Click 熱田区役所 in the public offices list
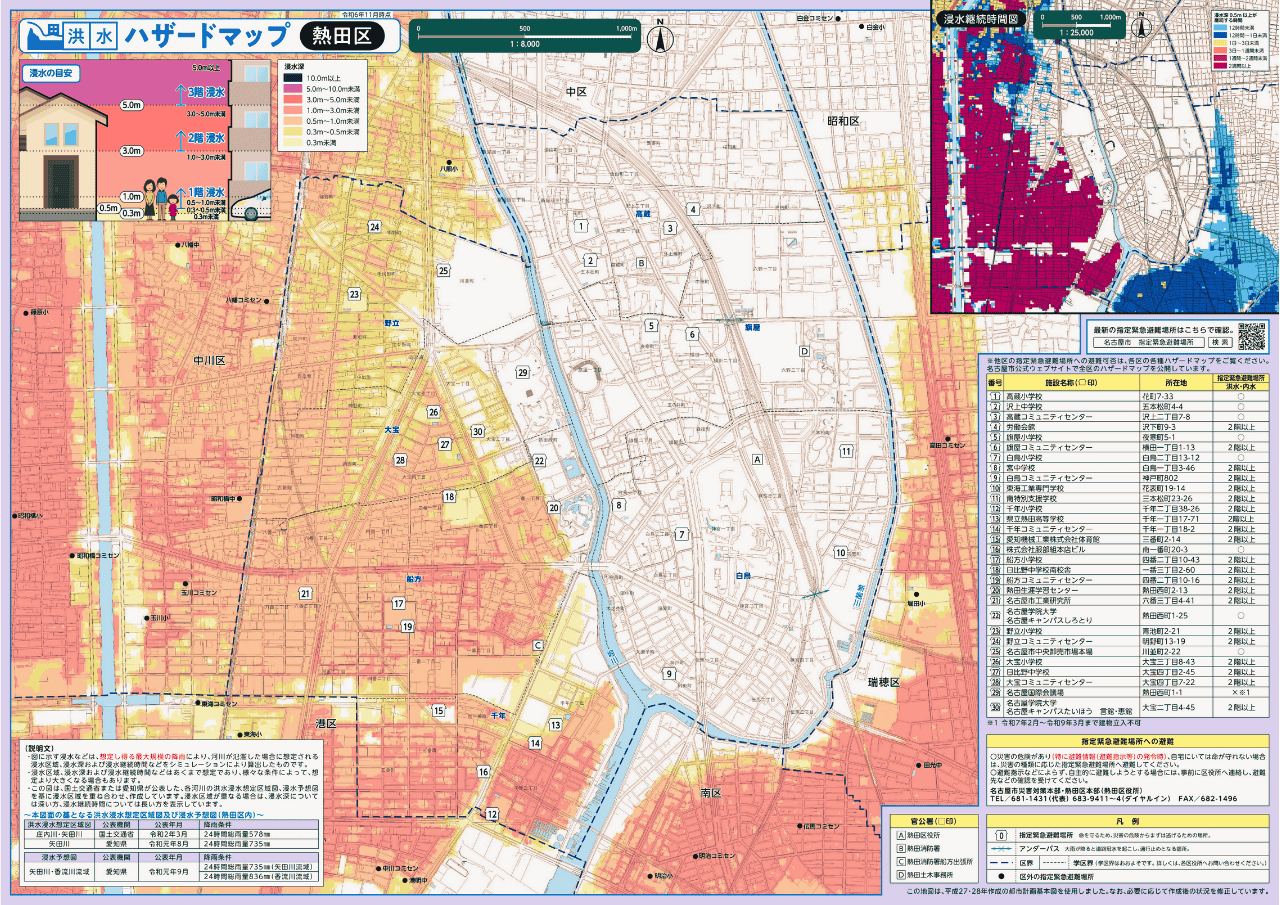Viewport: 1280px width, 905px height. (x=930, y=833)
